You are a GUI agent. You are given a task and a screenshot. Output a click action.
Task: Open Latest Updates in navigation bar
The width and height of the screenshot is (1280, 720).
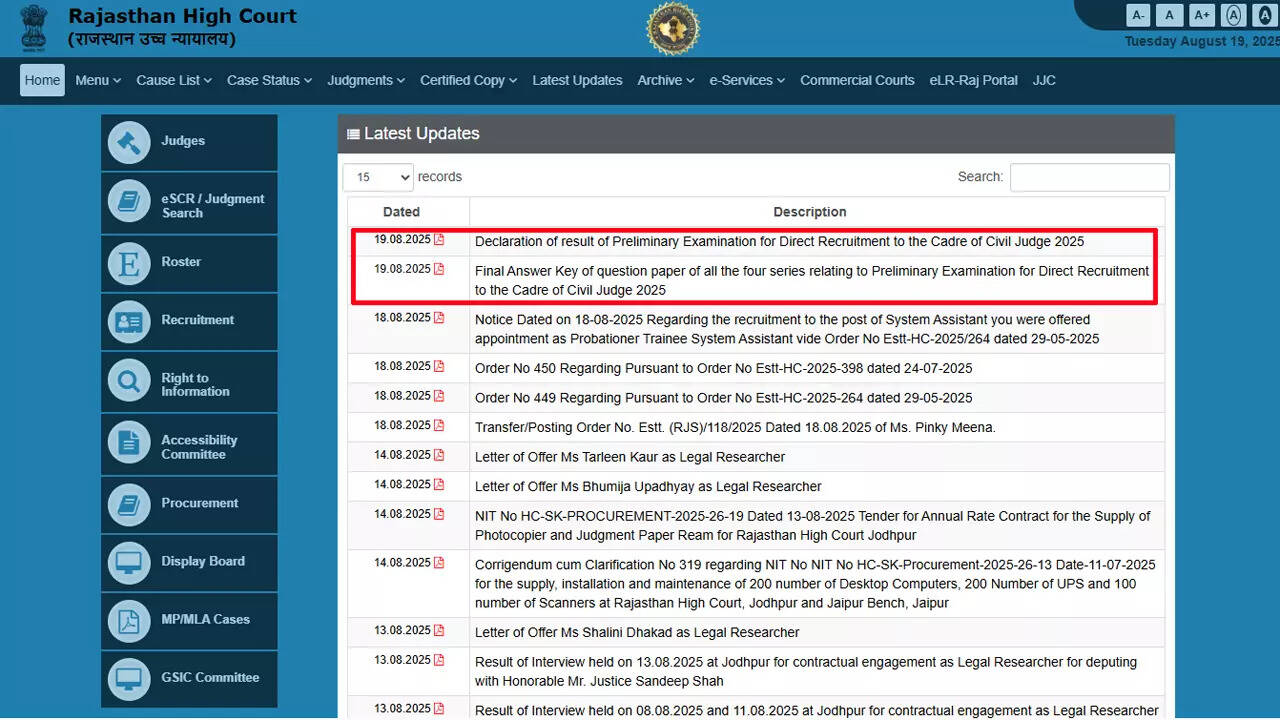(x=577, y=80)
